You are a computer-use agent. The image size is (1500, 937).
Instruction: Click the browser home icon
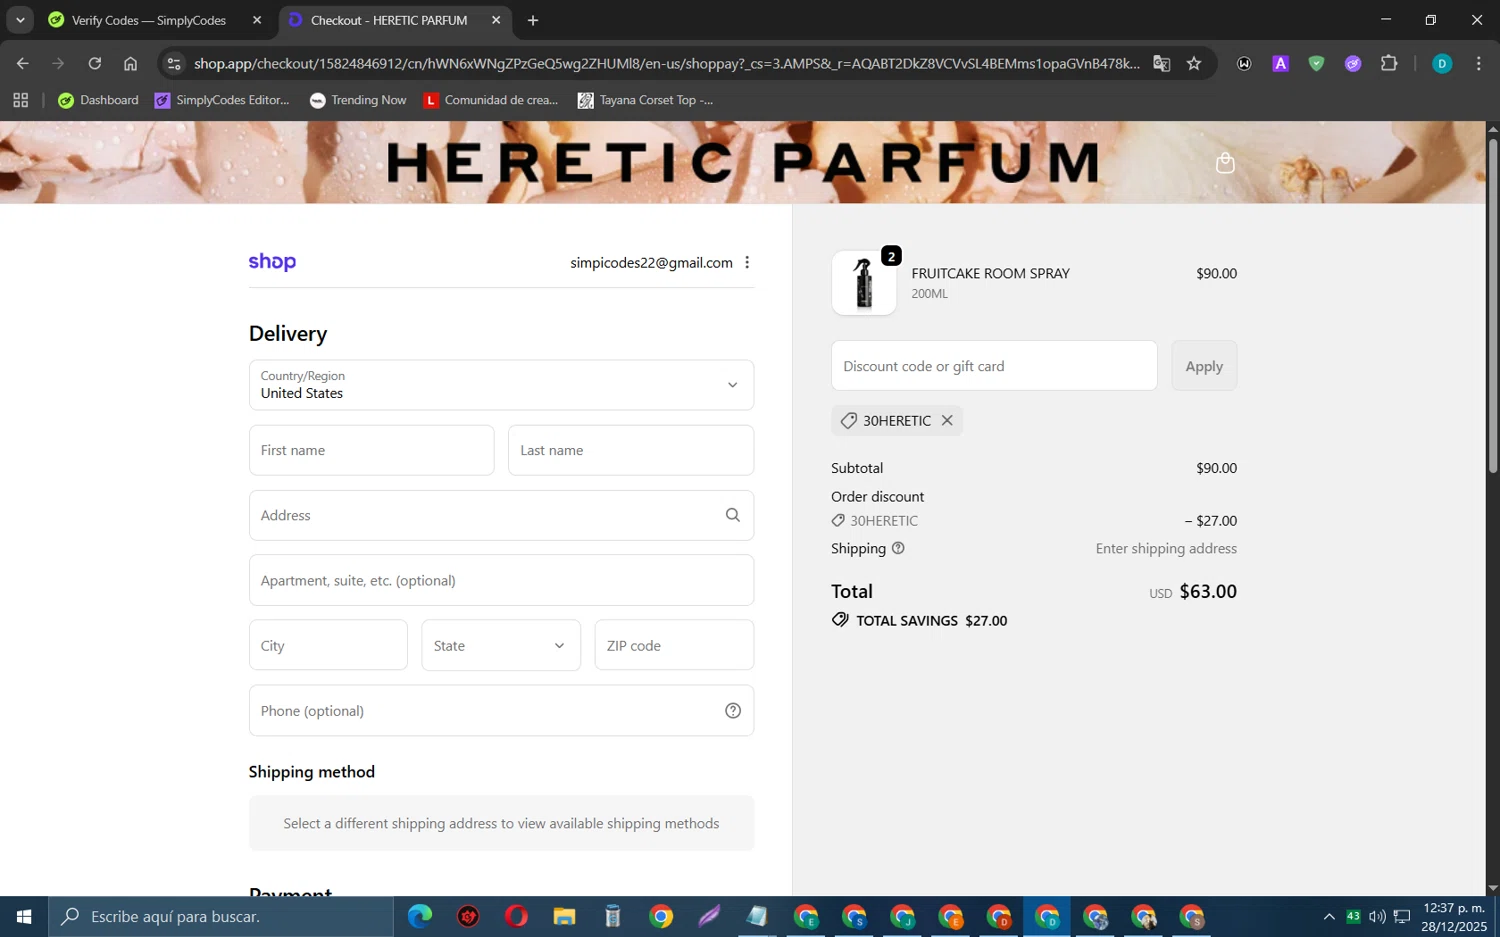(x=130, y=63)
